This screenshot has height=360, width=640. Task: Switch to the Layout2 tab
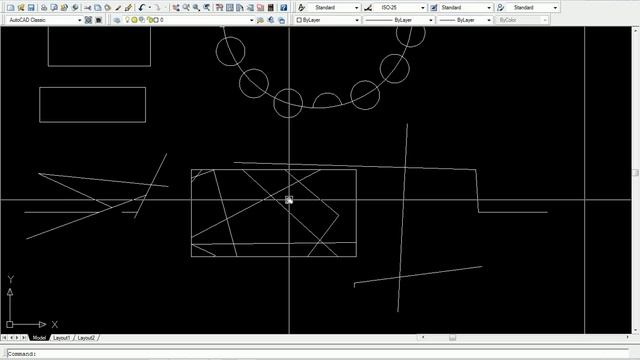coord(86,338)
